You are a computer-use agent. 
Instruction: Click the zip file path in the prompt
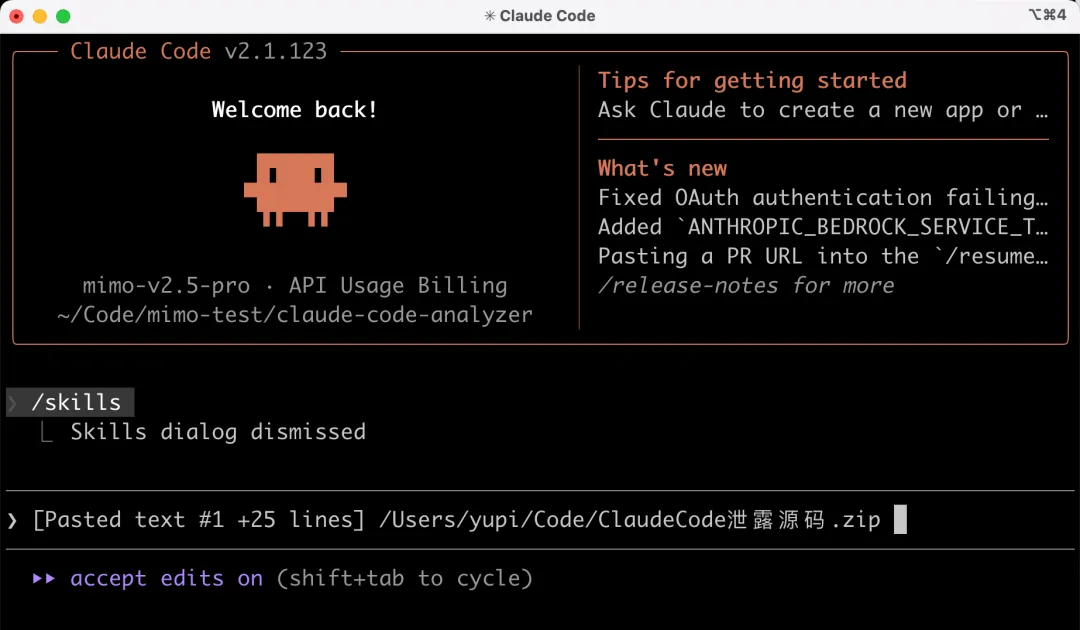pos(630,520)
